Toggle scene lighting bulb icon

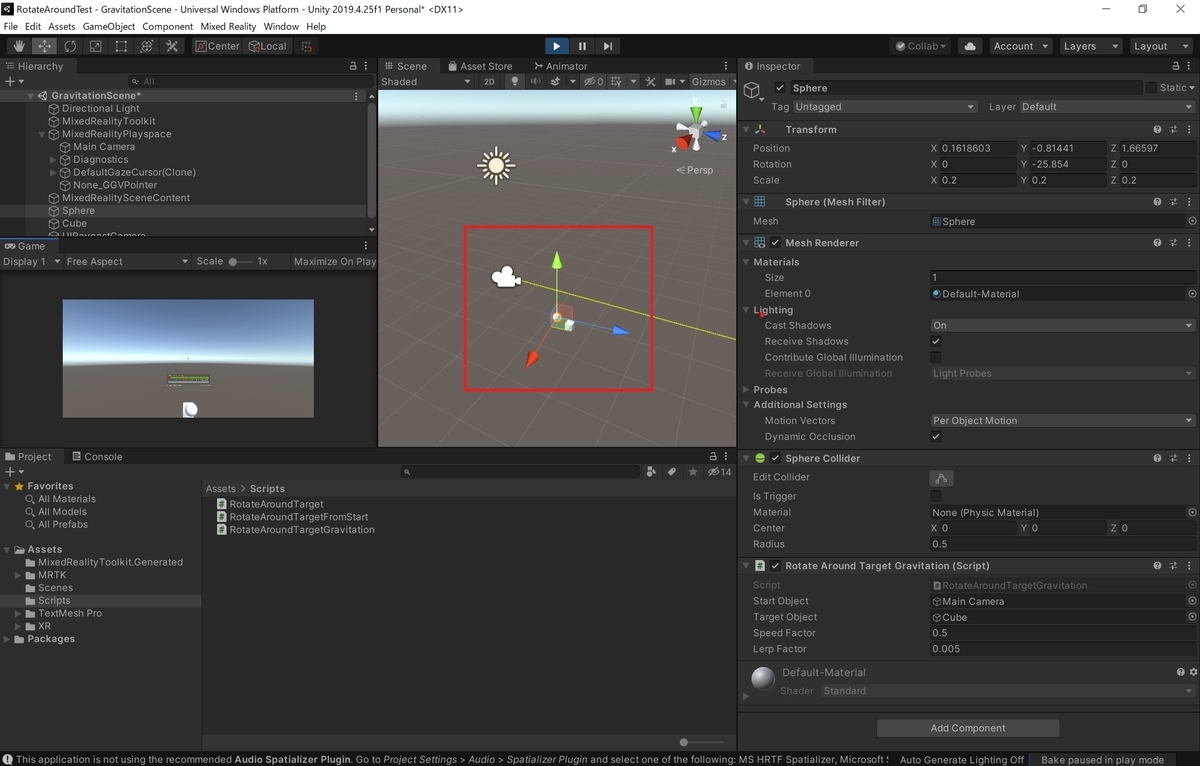click(x=515, y=82)
